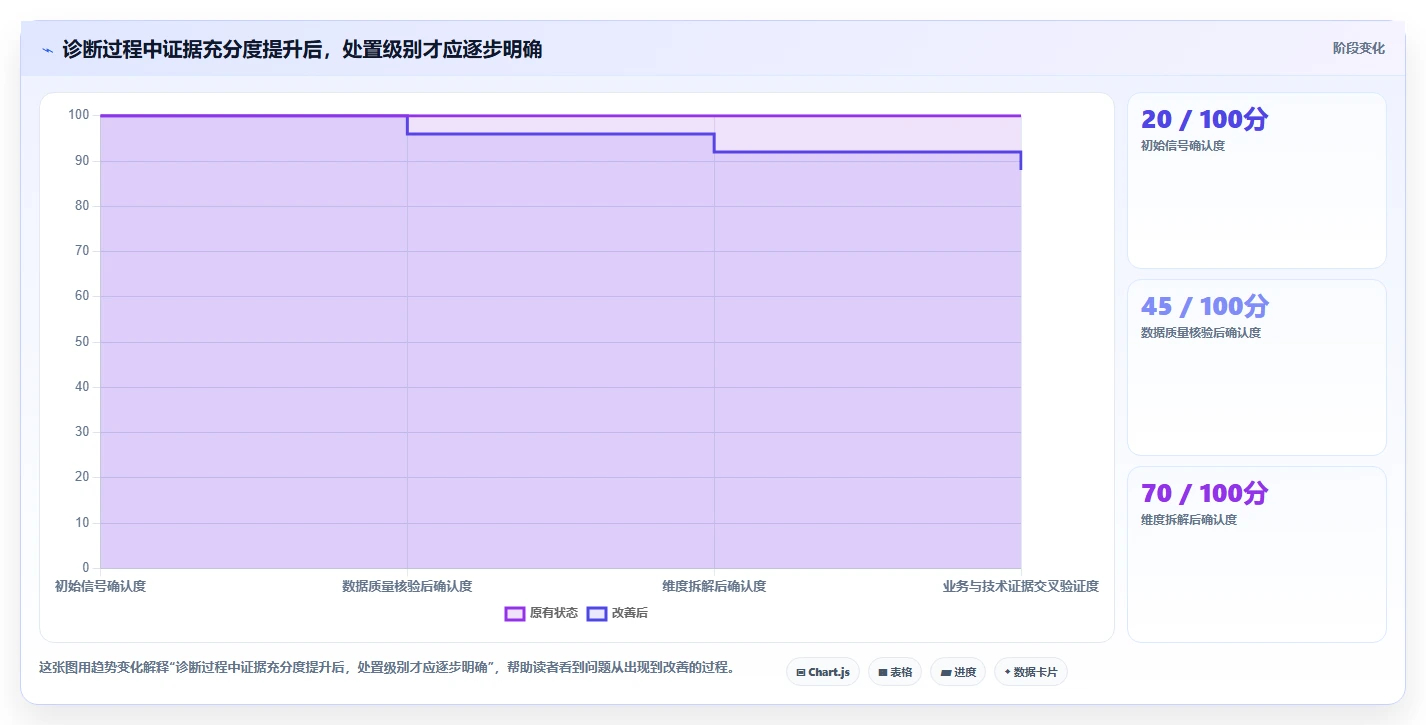Open the 70 / 100分 维度拆解后确认度 card
The height and width of the screenshot is (725, 1426).
(1257, 554)
